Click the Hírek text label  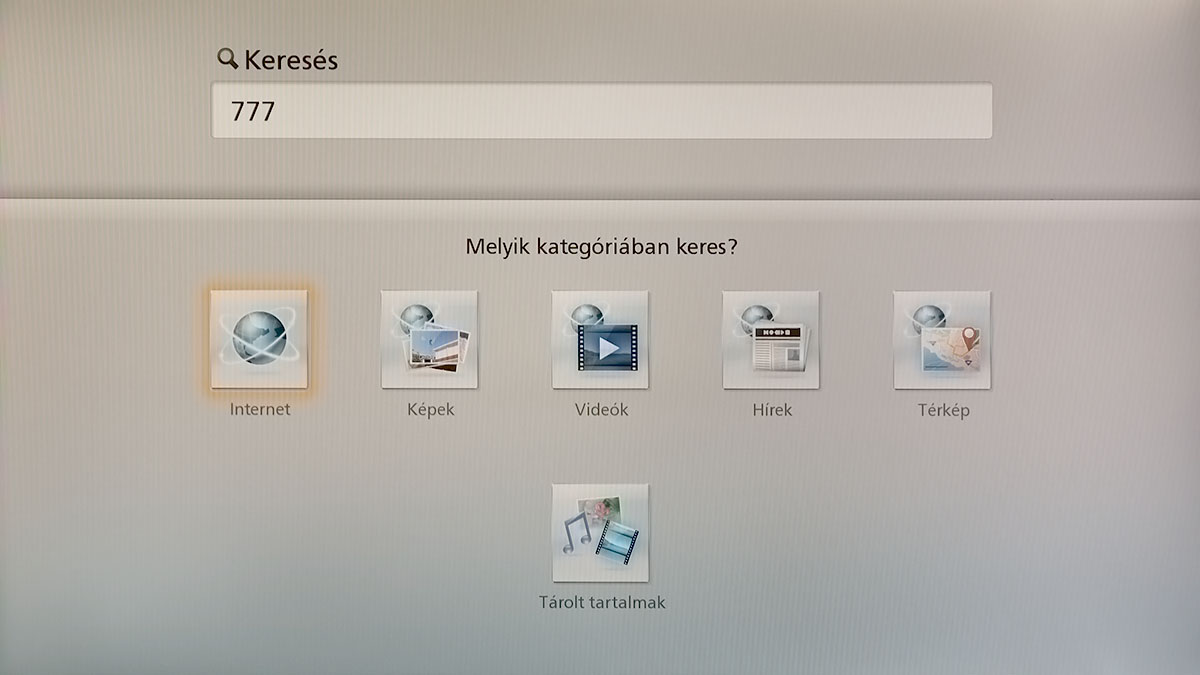coord(771,410)
